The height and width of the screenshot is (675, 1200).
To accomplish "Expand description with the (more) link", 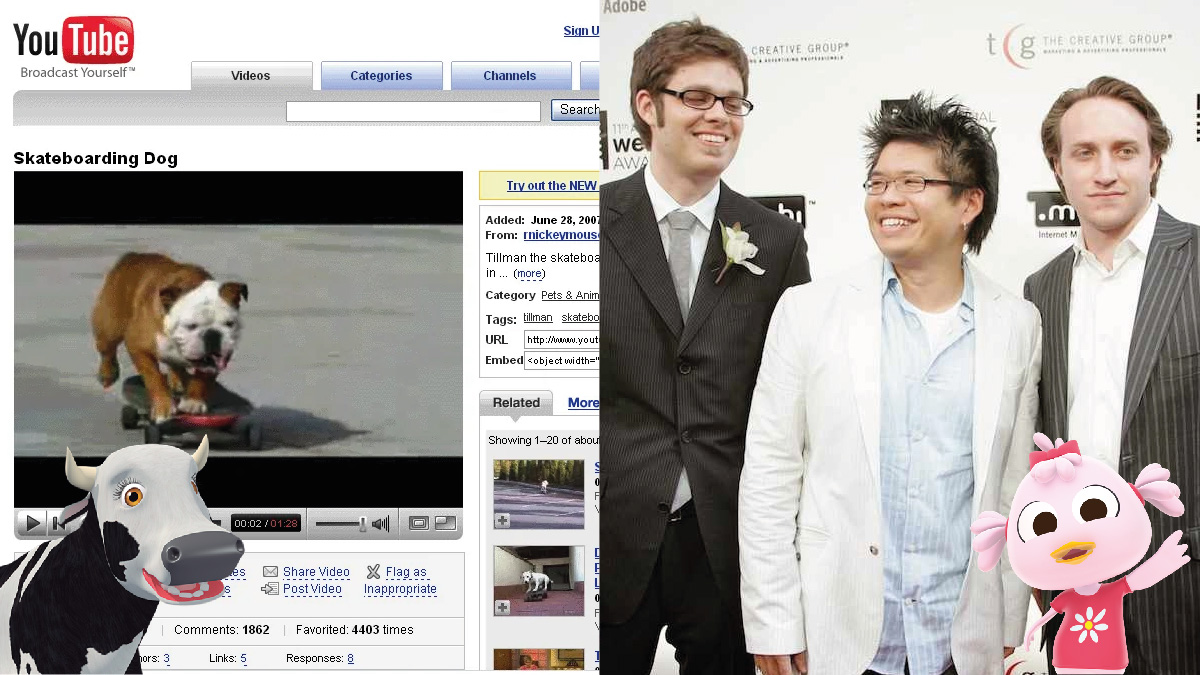I will [x=529, y=273].
